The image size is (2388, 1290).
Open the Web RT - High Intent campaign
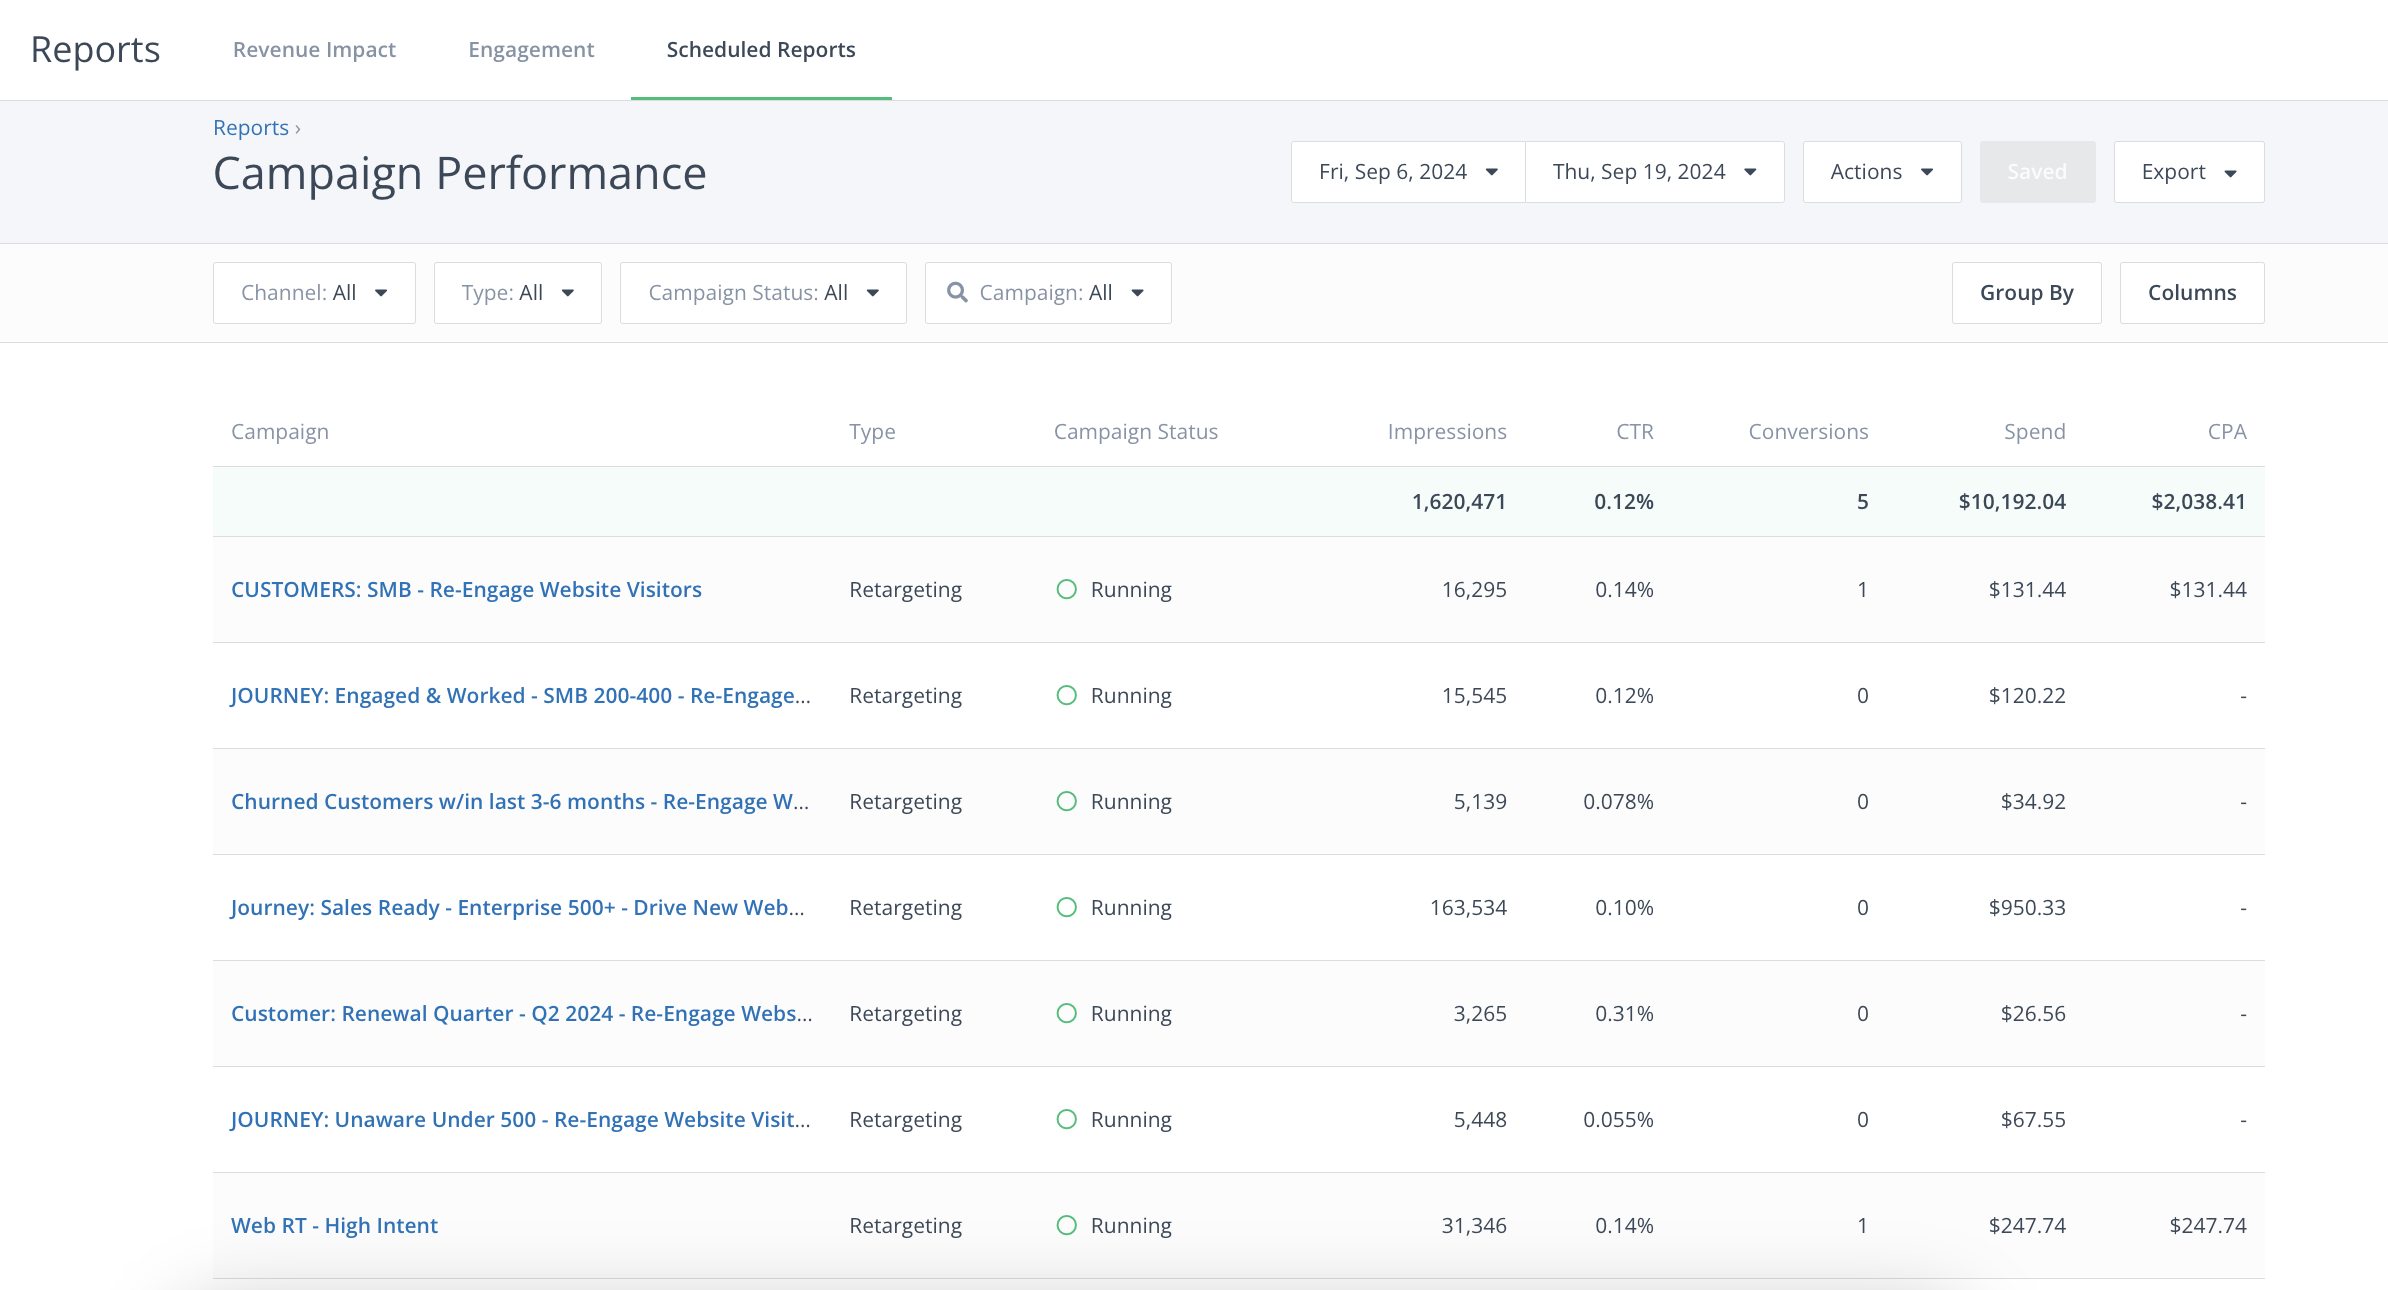point(334,1225)
